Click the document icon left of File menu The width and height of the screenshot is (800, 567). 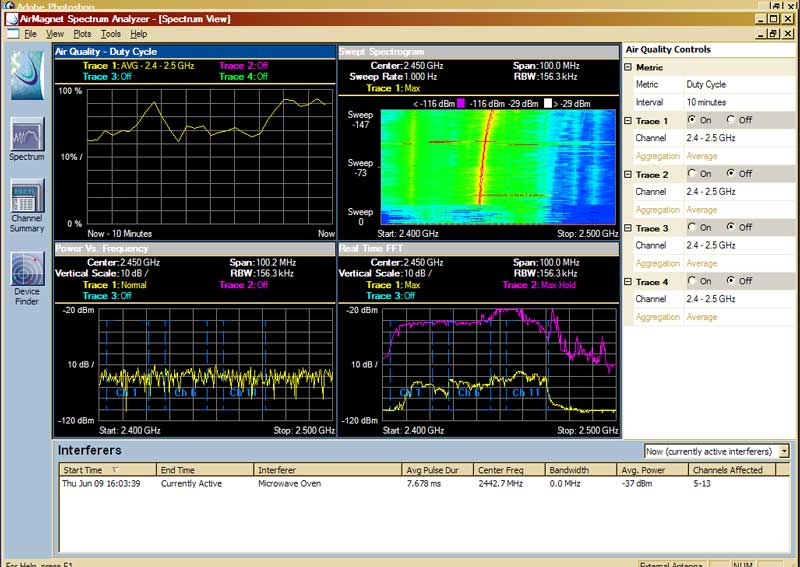[x=13, y=34]
